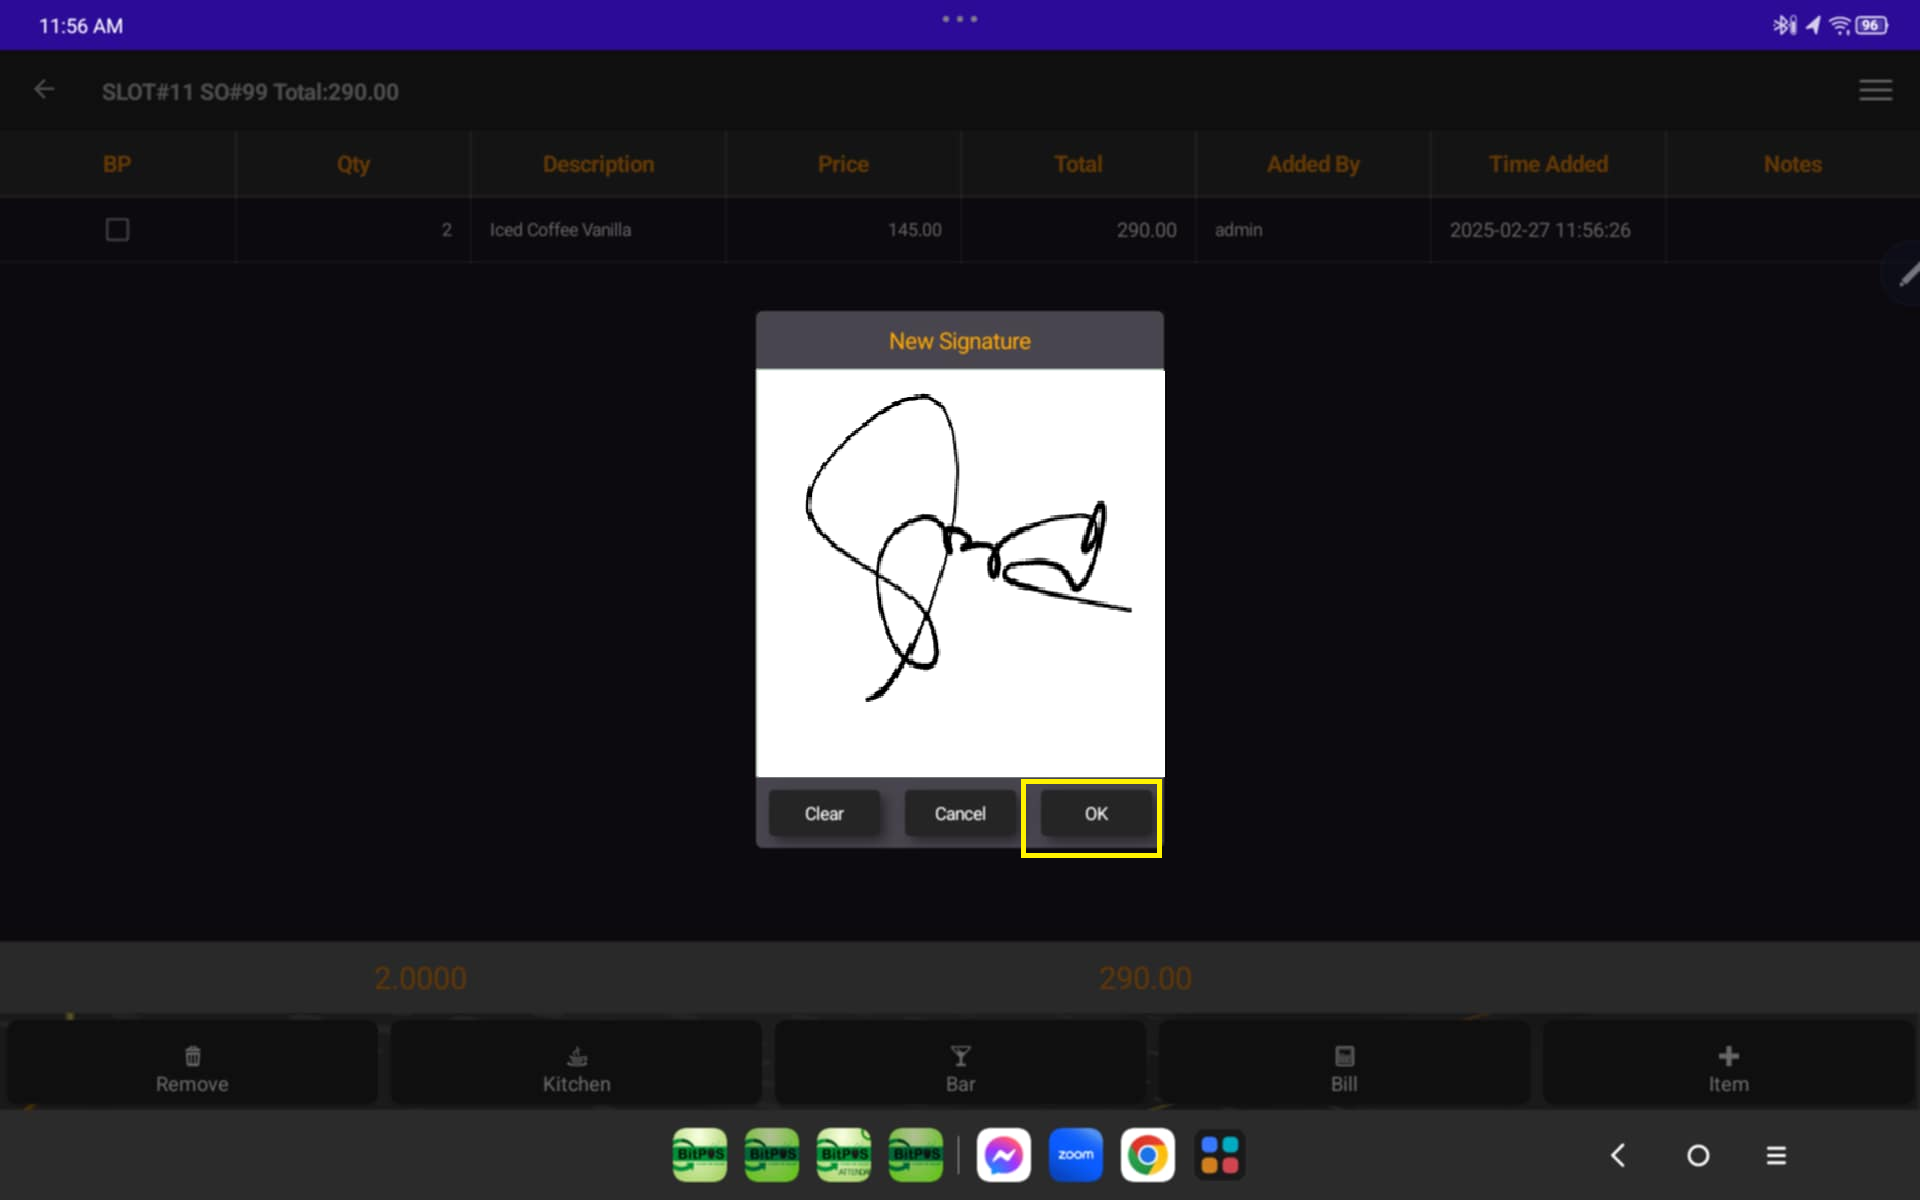Clear the drawn signature
Viewport: 1920px width, 1200px height.
[x=824, y=813]
